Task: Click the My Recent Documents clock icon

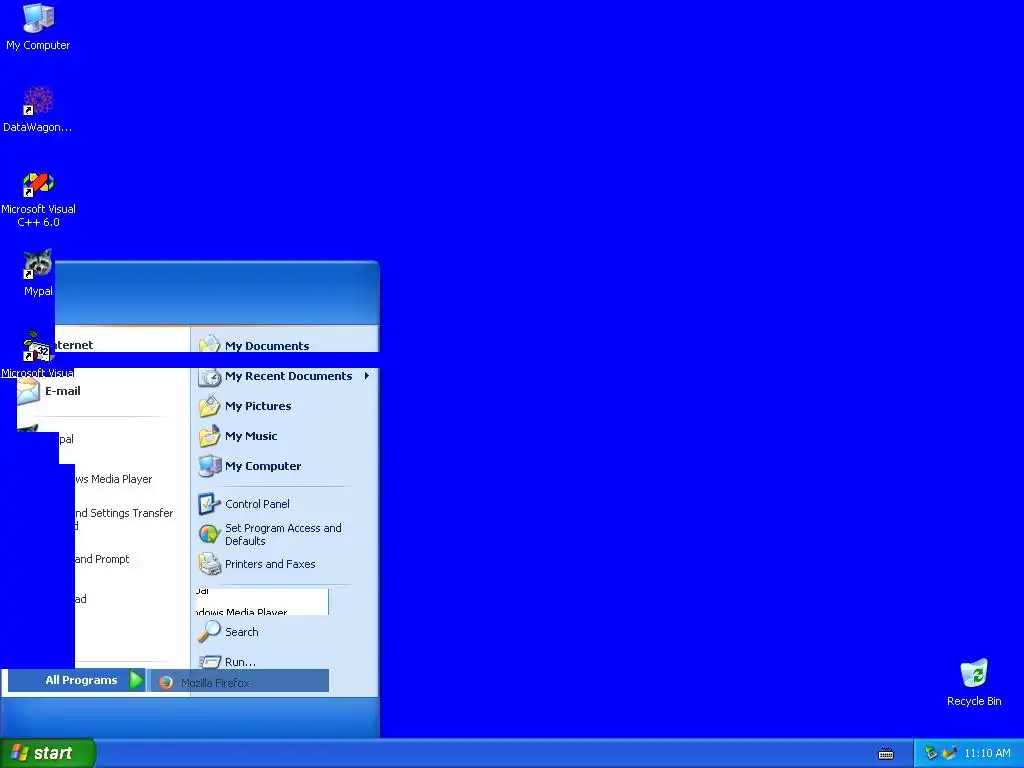Action: pyautogui.click(x=210, y=377)
